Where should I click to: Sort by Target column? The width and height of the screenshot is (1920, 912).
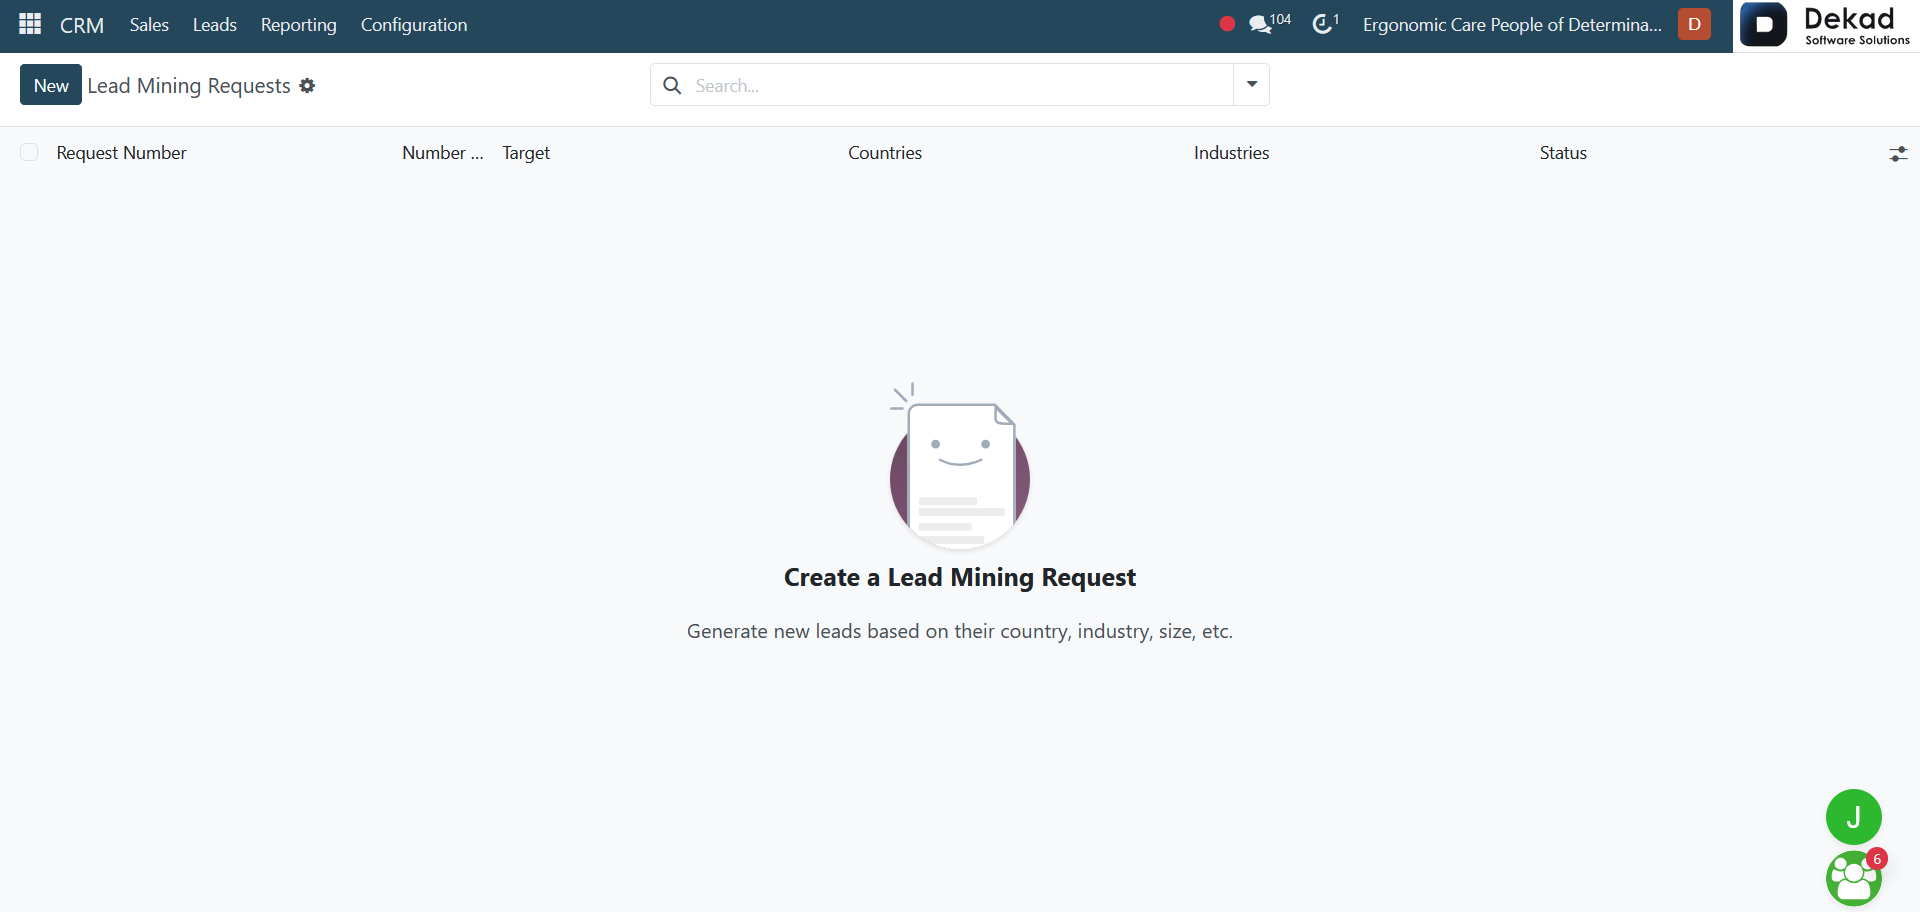tap(526, 153)
